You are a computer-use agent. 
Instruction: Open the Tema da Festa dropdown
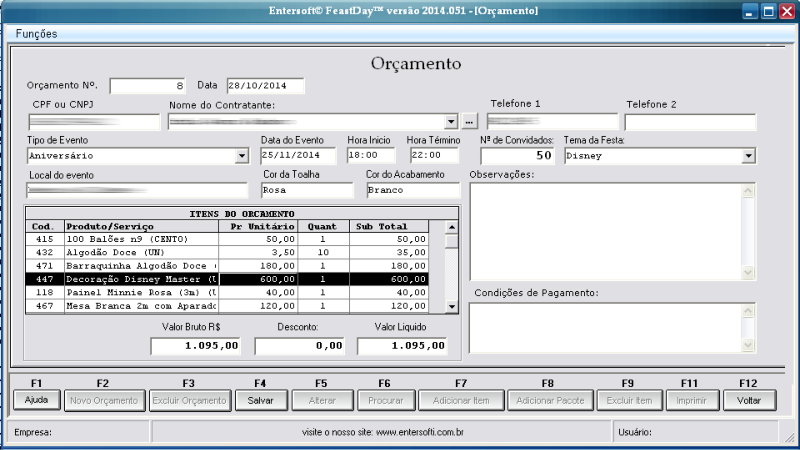(748, 156)
